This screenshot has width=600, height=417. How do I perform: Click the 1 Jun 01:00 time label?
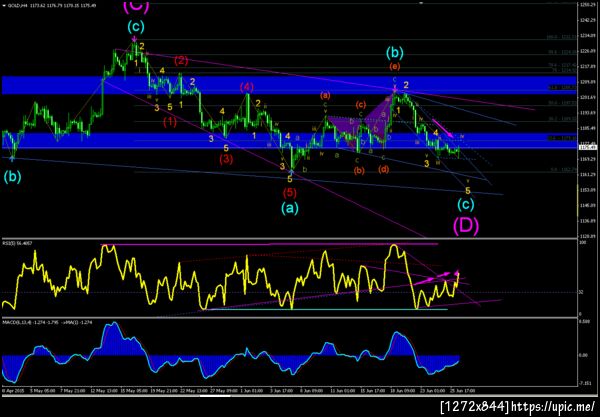(252, 391)
